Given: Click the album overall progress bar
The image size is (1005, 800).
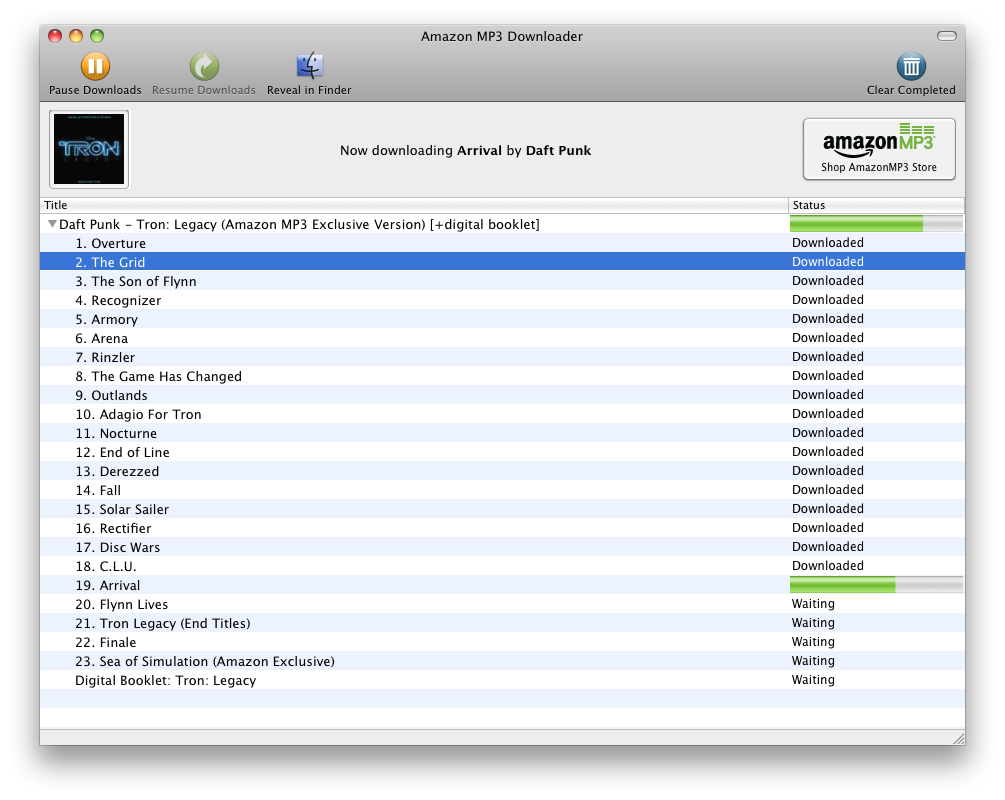Looking at the screenshot, I should tap(876, 224).
